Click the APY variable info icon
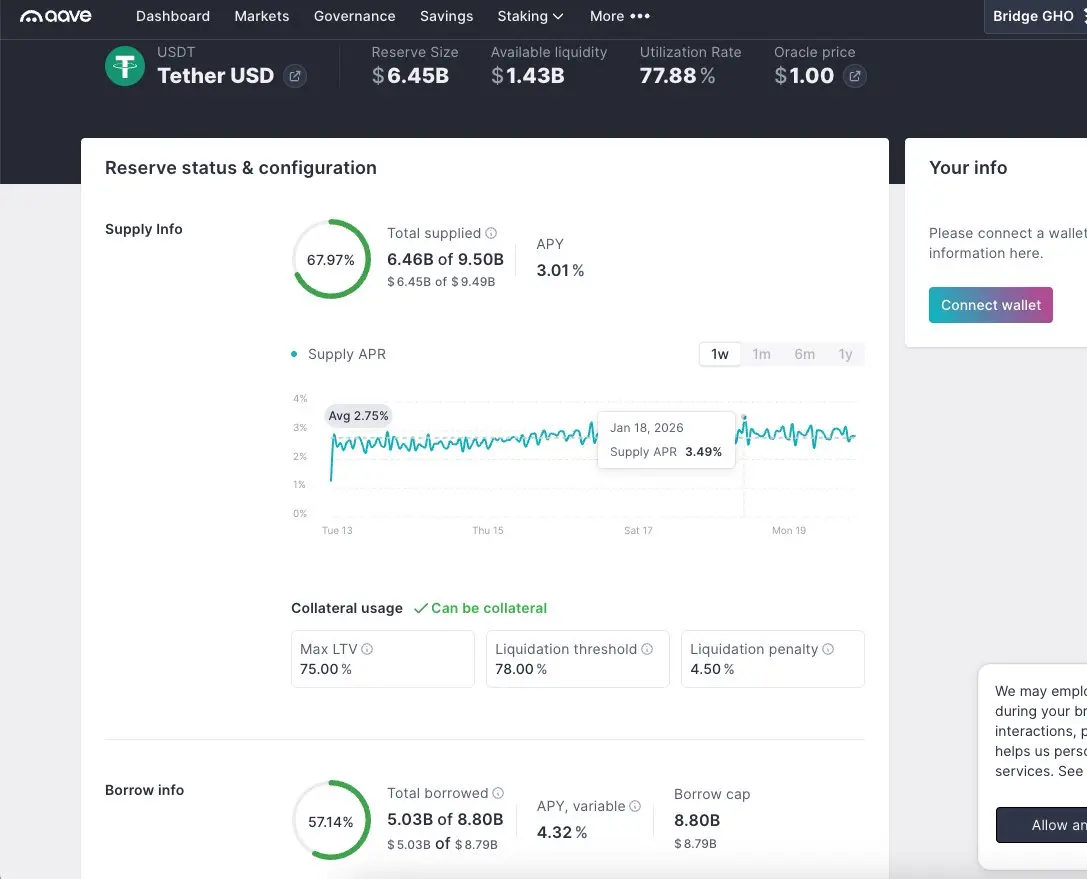This screenshot has height=879, width=1087. [x=635, y=806]
